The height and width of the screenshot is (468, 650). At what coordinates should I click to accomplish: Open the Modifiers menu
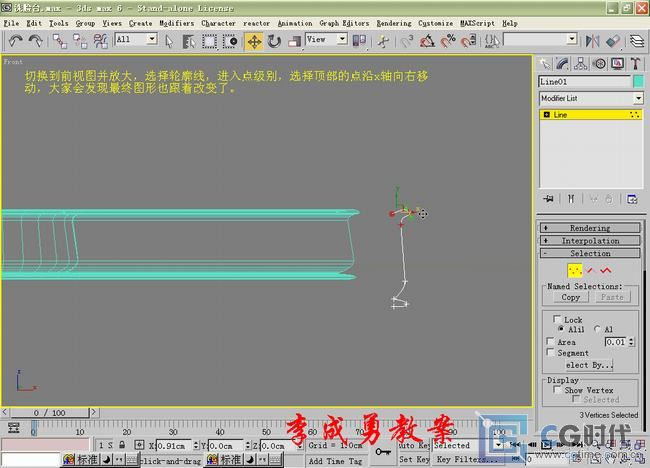(177, 23)
